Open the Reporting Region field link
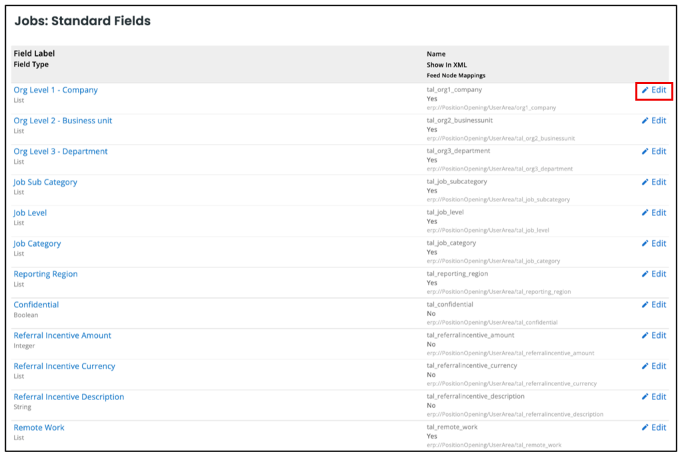 tap(45, 274)
